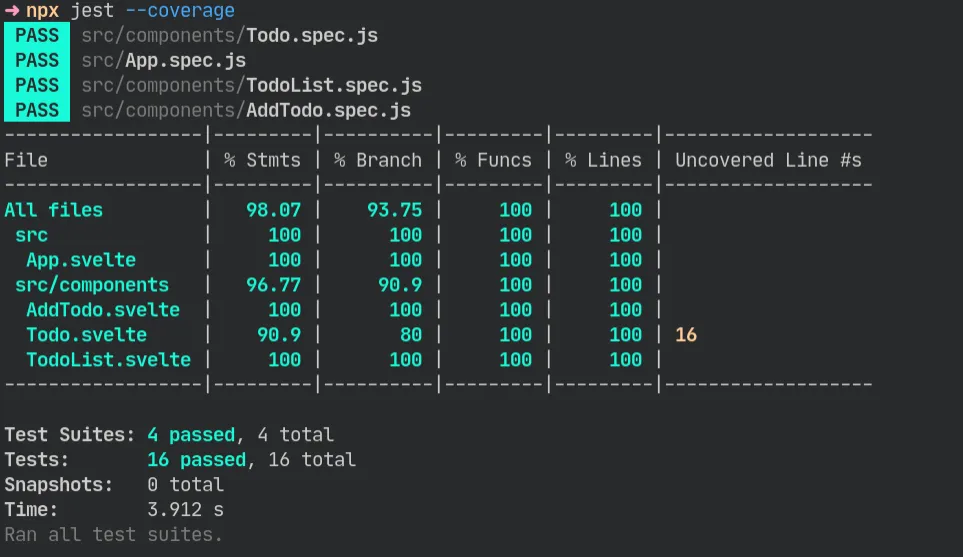Open the src/App.spec.js file path

click(163, 60)
